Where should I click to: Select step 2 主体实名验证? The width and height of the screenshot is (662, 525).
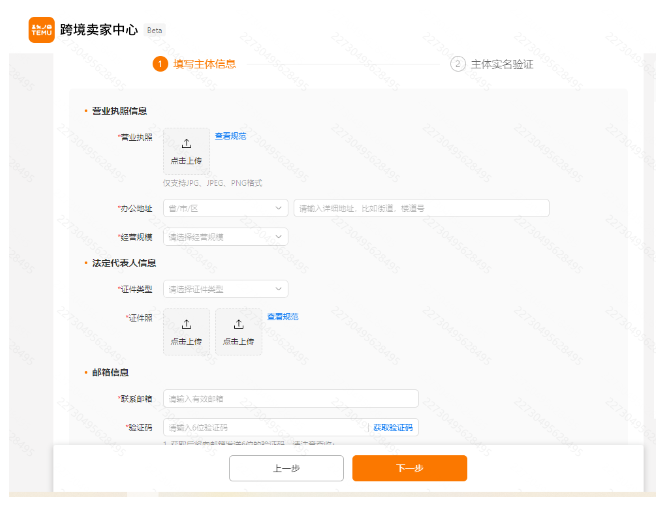pyautogui.click(x=493, y=64)
